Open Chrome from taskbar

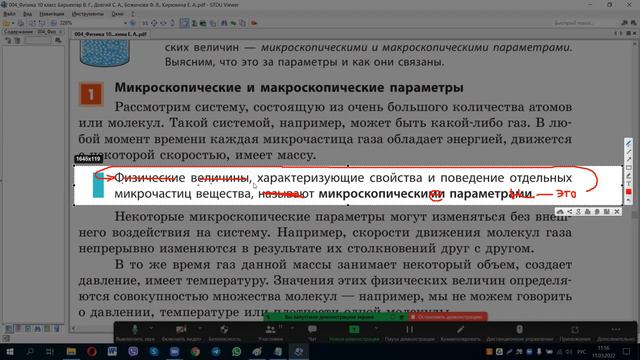pos(195,351)
